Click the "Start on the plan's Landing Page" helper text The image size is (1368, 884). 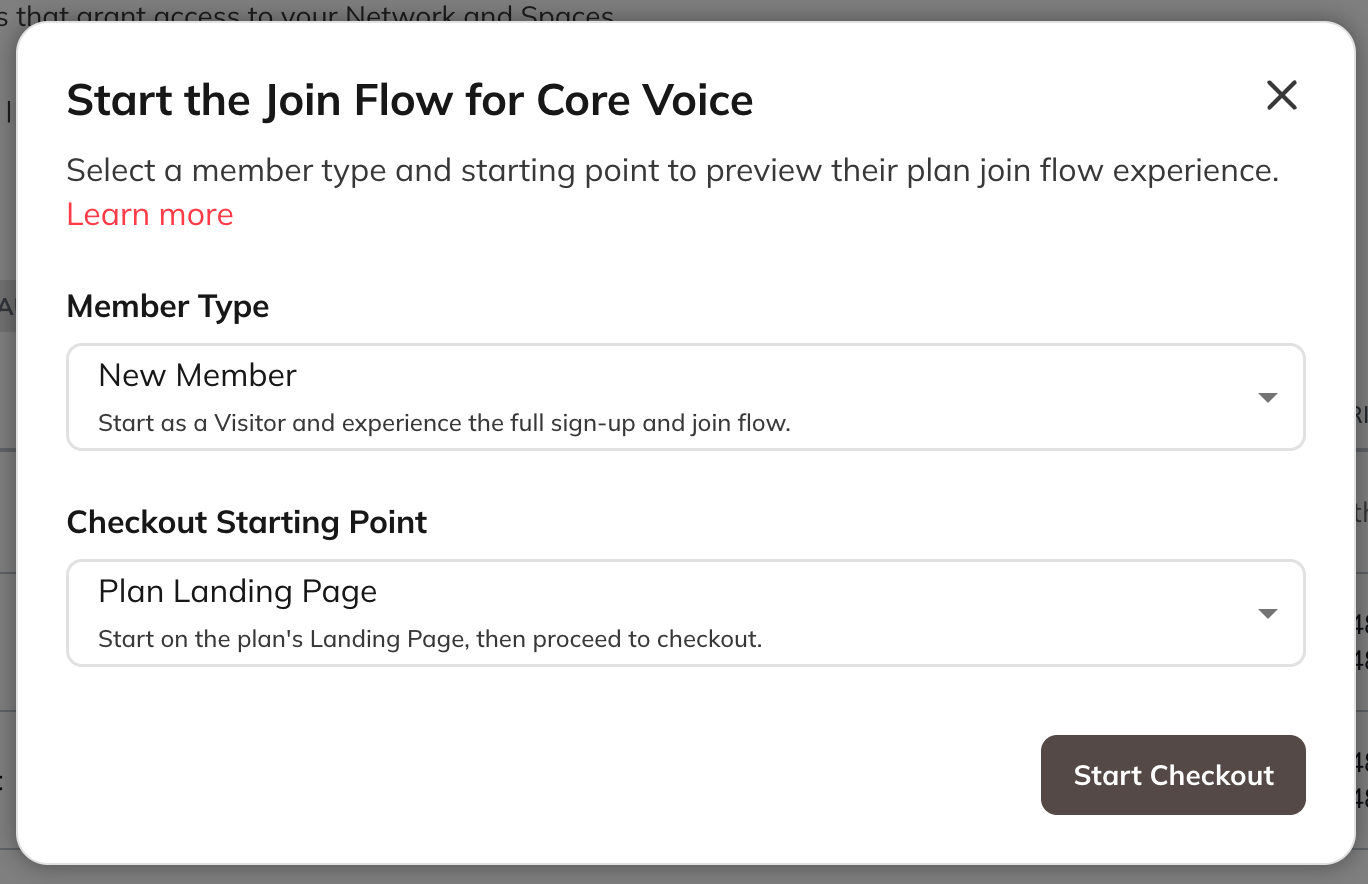pos(430,639)
